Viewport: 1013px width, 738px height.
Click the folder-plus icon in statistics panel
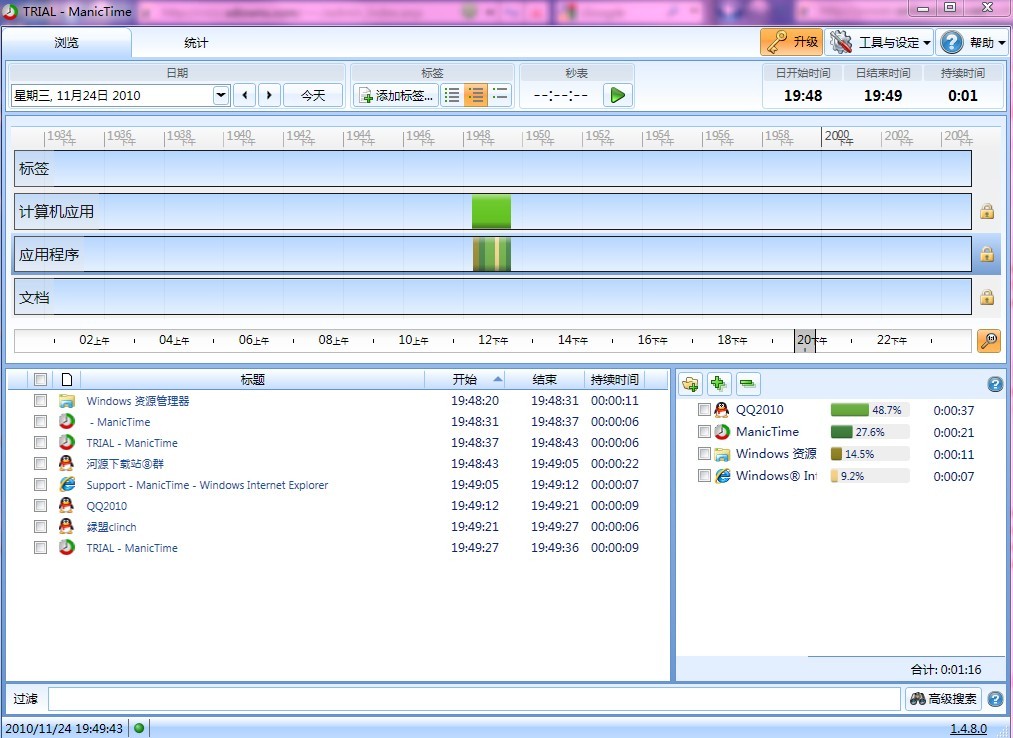coord(691,384)
